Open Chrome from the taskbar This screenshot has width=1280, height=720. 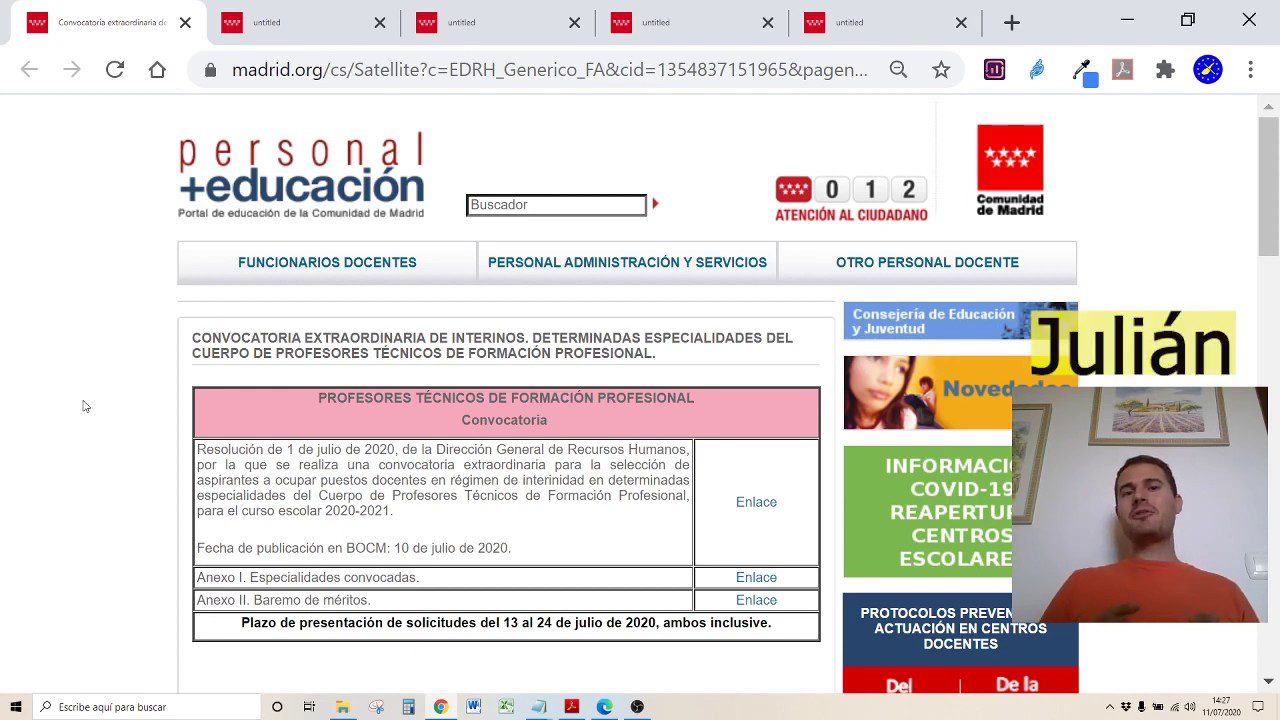point(440,707)
